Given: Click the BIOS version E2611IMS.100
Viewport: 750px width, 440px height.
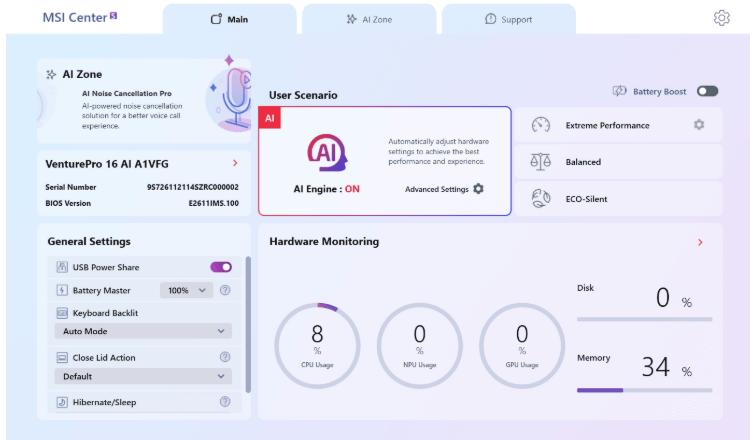Looking at the screenshot, I should point(213,203).
